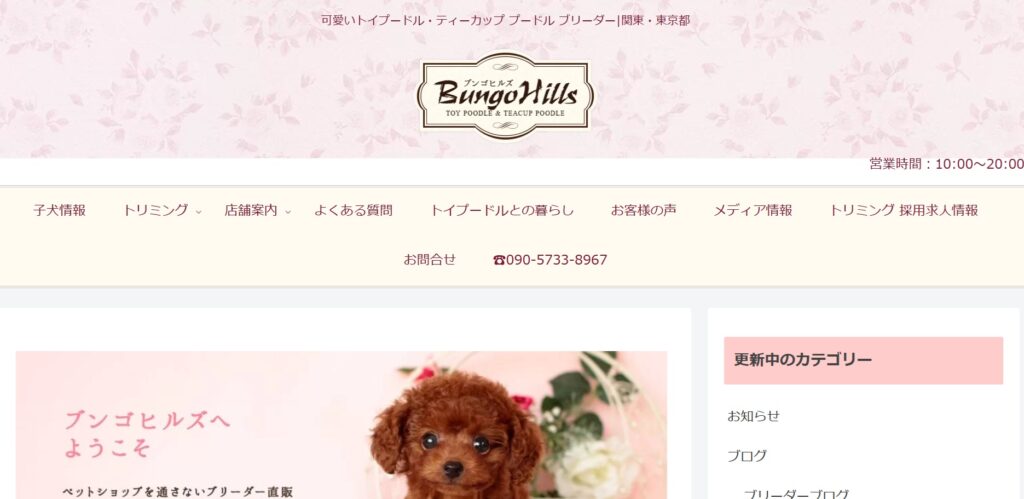The width and height of the screenshot is (1024, 499).
Task: Click the 更新中のカテゴリー pink heading
Action: [x=863, y=361]
